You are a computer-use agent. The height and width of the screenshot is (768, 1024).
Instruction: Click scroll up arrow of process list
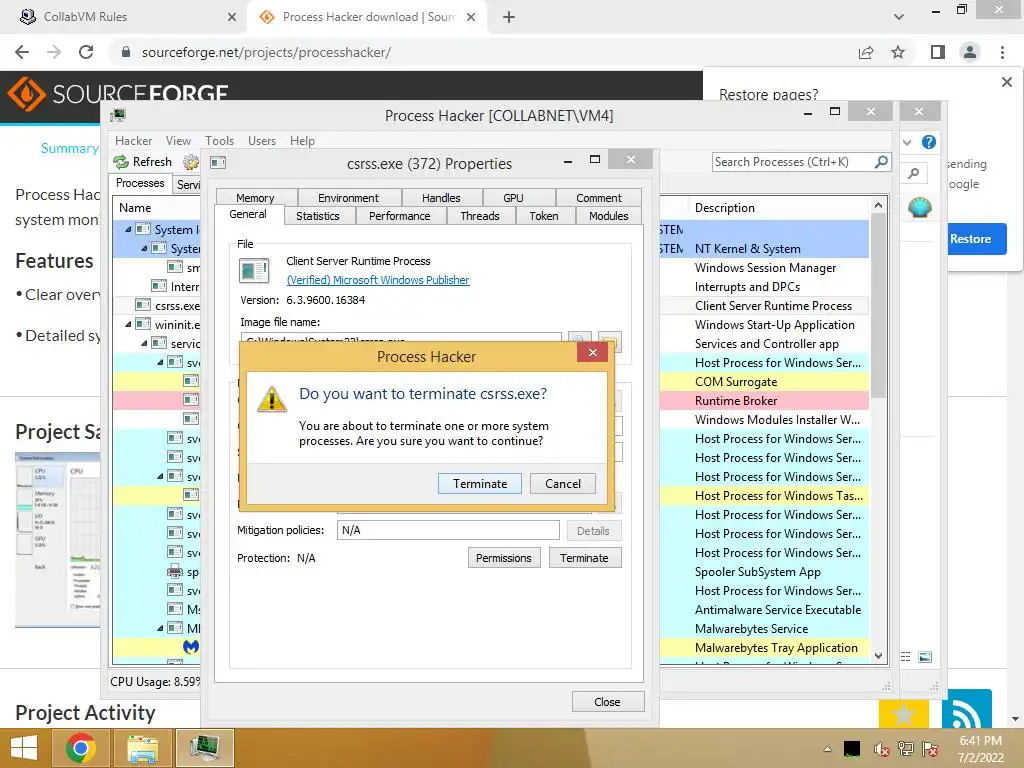tap(878, 205)
